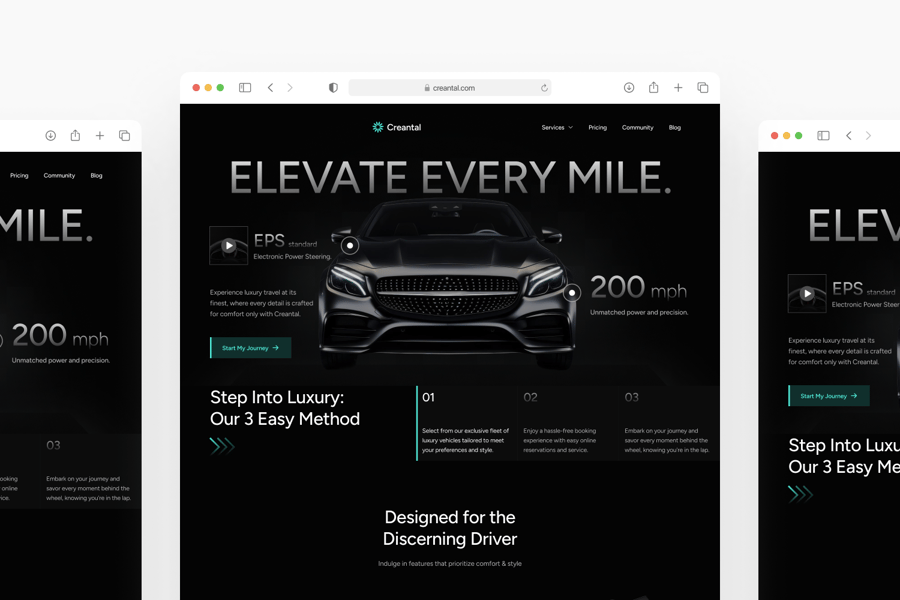Select hotspot marker beside the headlight at 200 mph
The image size is (900, 600).
click(x=572, y=293)
